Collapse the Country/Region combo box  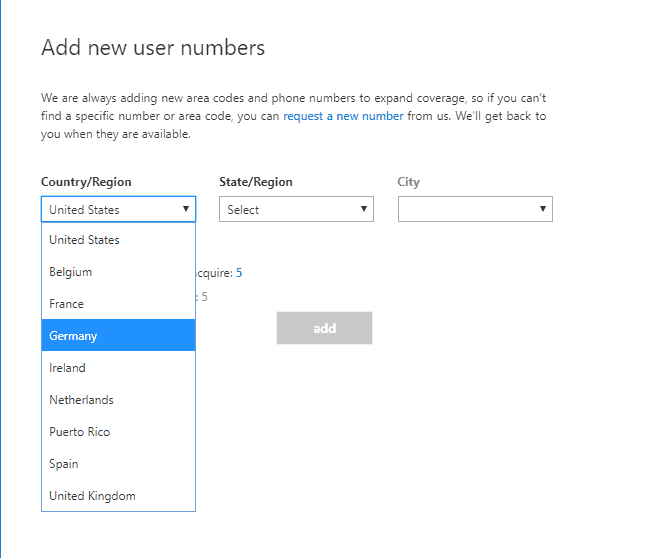tap(118, 209)
